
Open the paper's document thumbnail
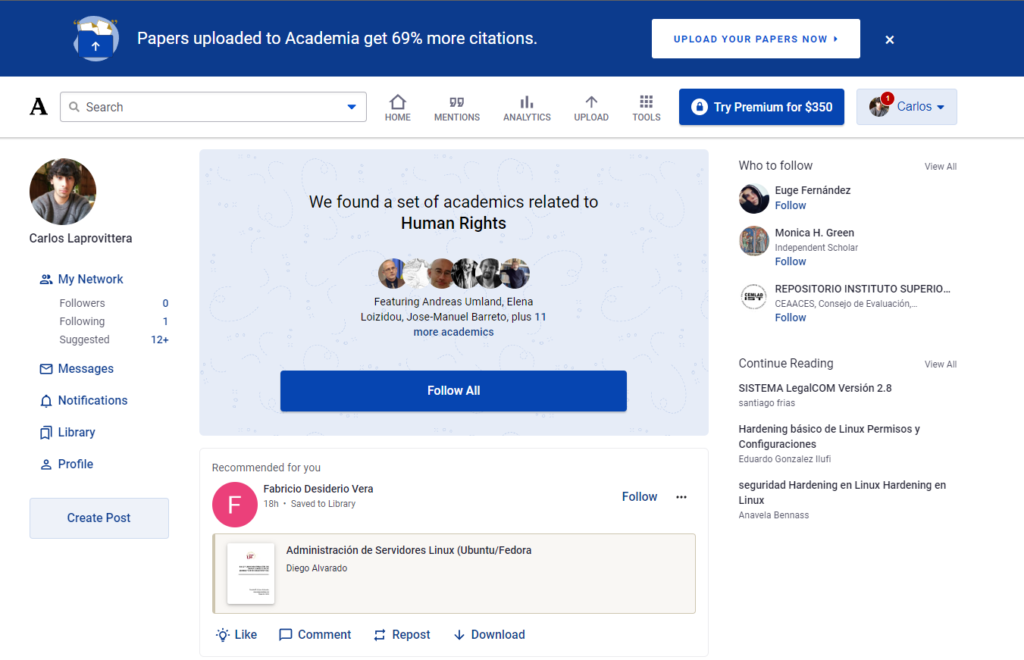click(x=251, y=573)
